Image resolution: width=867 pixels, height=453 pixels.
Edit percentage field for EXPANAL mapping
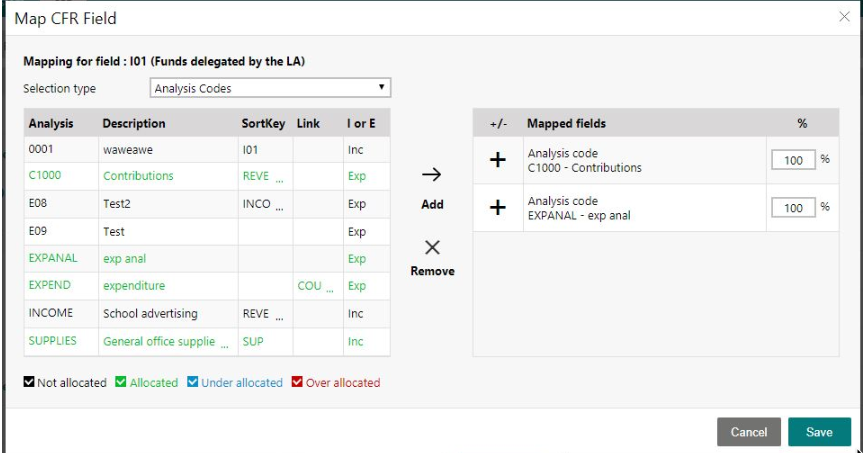pyautogui.click(x=793, y=208)
